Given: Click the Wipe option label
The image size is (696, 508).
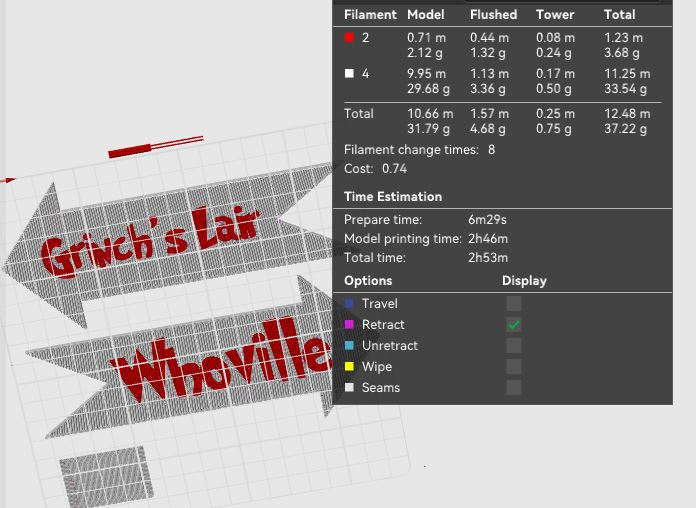Looking at the screenshot, I should point(377,367).
